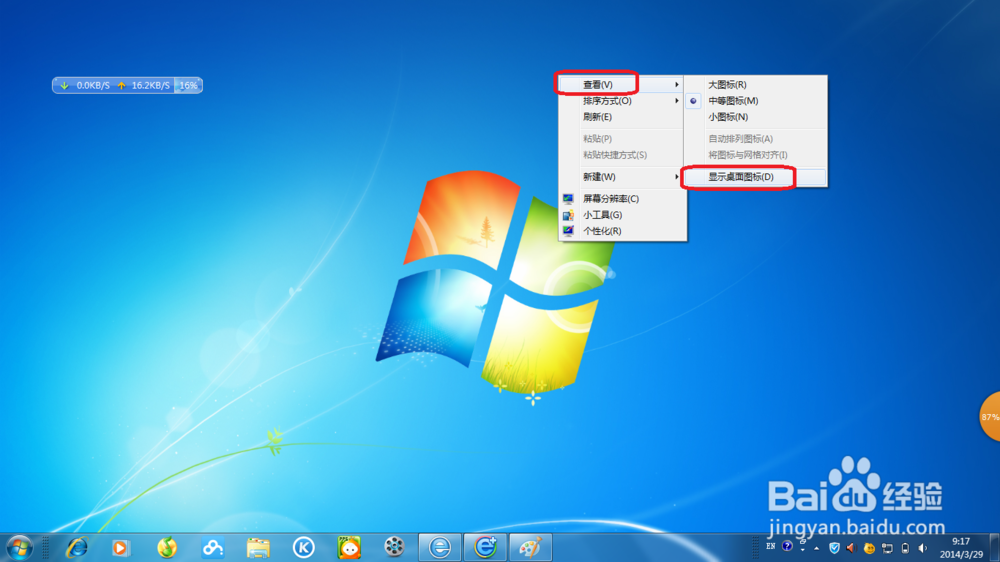Select 中等图标(M) medium icons
The image size is (1000, 562).
click(756, 101)
